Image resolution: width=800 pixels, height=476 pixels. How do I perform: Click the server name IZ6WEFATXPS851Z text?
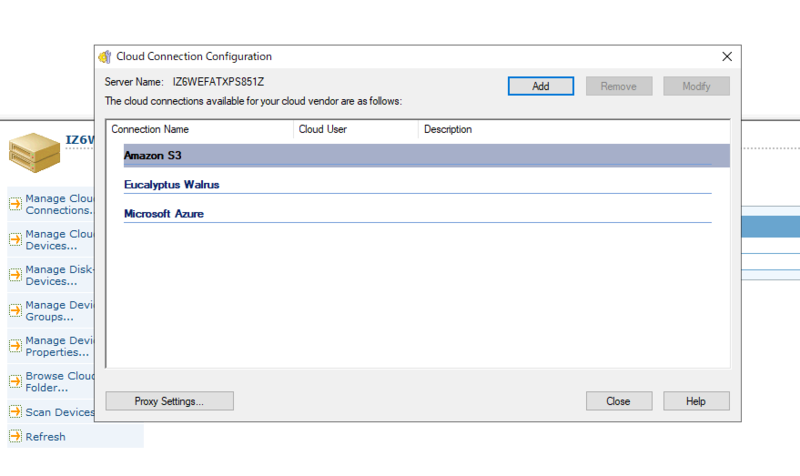(x=218, y=82)
